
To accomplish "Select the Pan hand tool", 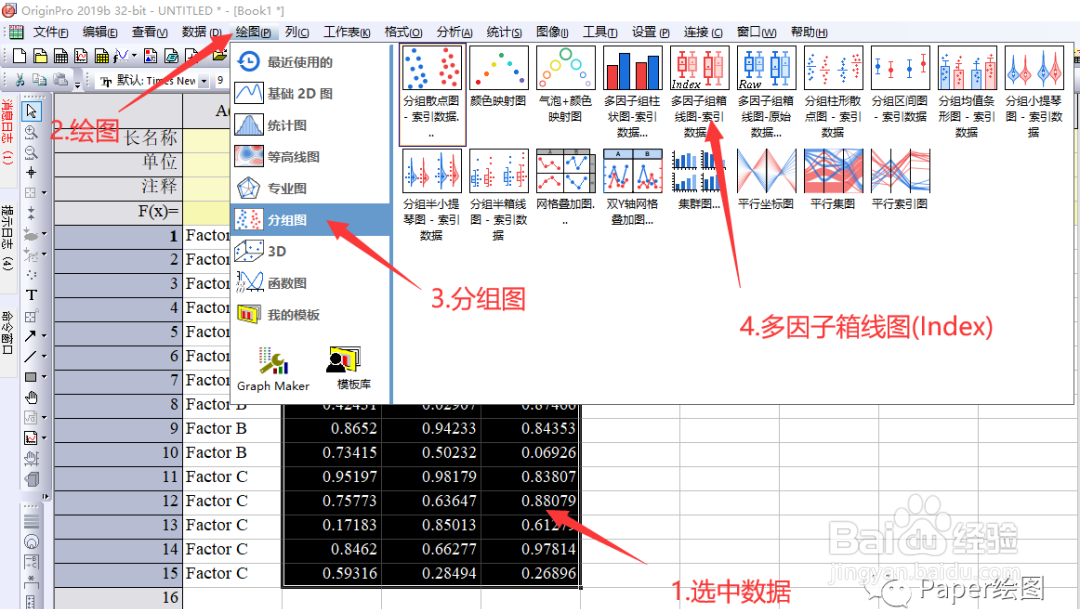I will [31, 398].
